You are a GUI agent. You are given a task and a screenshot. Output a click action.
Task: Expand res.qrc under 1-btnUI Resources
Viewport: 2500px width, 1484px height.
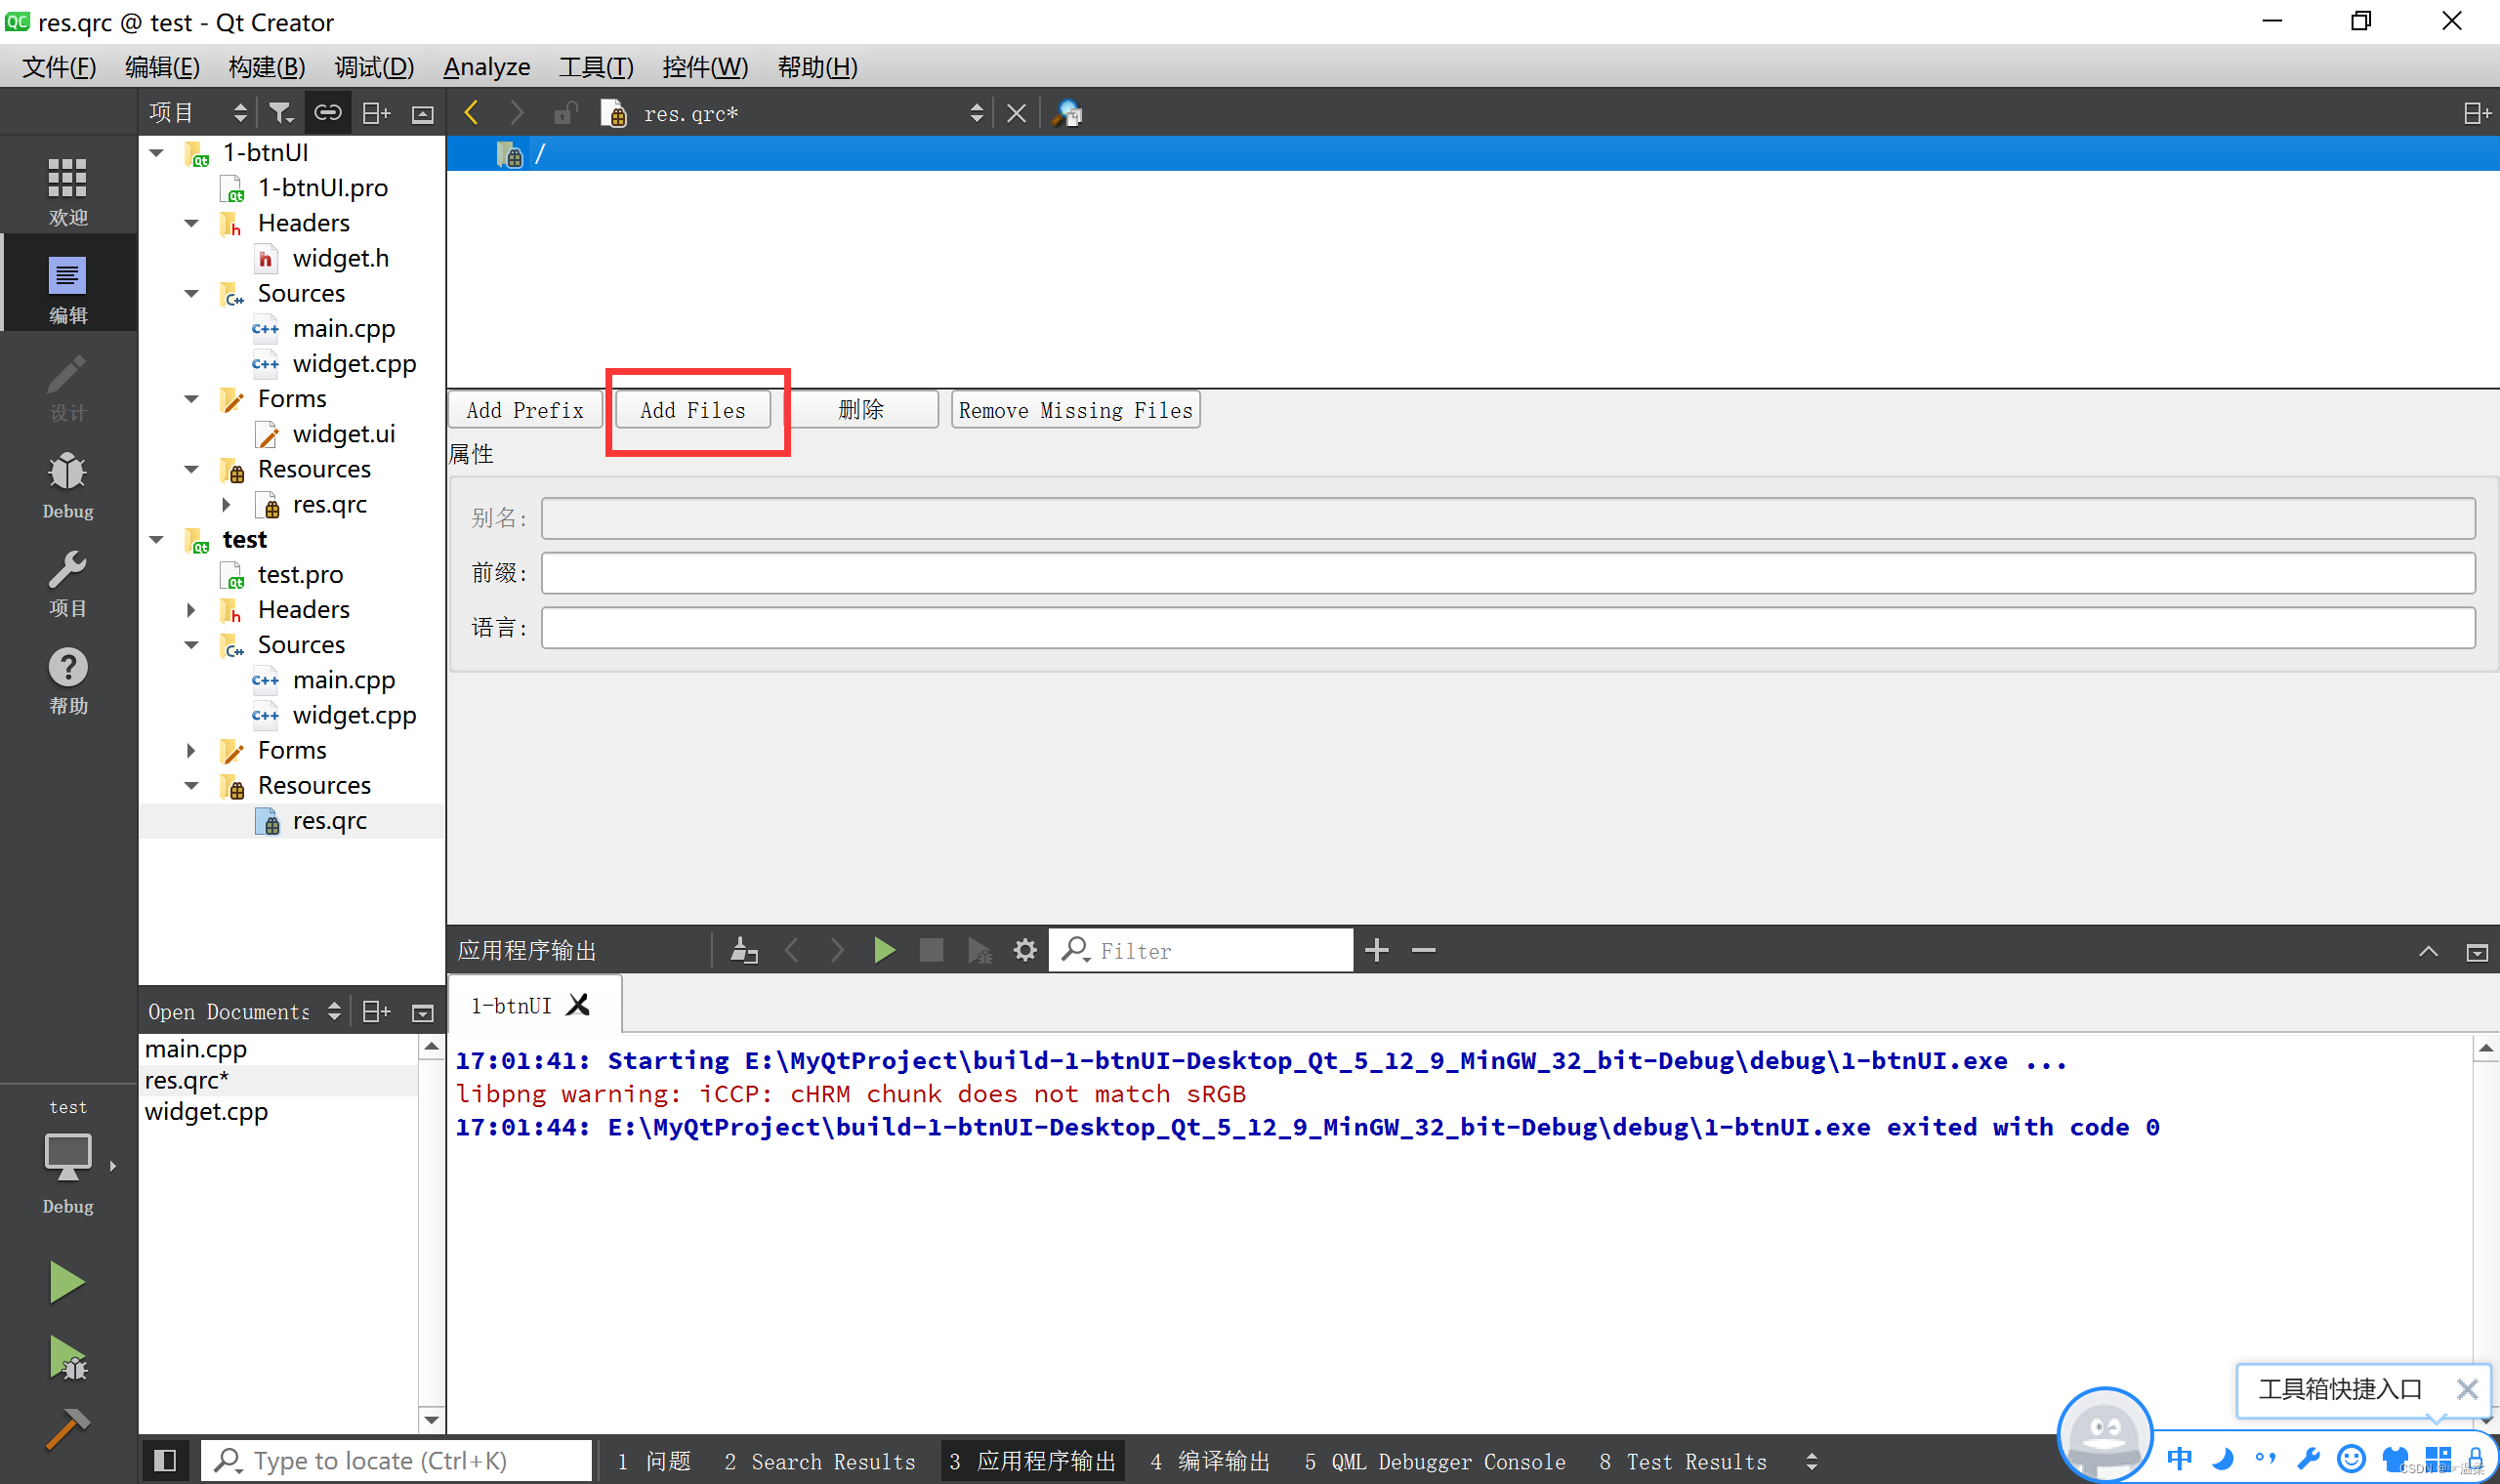coord(226,504)
